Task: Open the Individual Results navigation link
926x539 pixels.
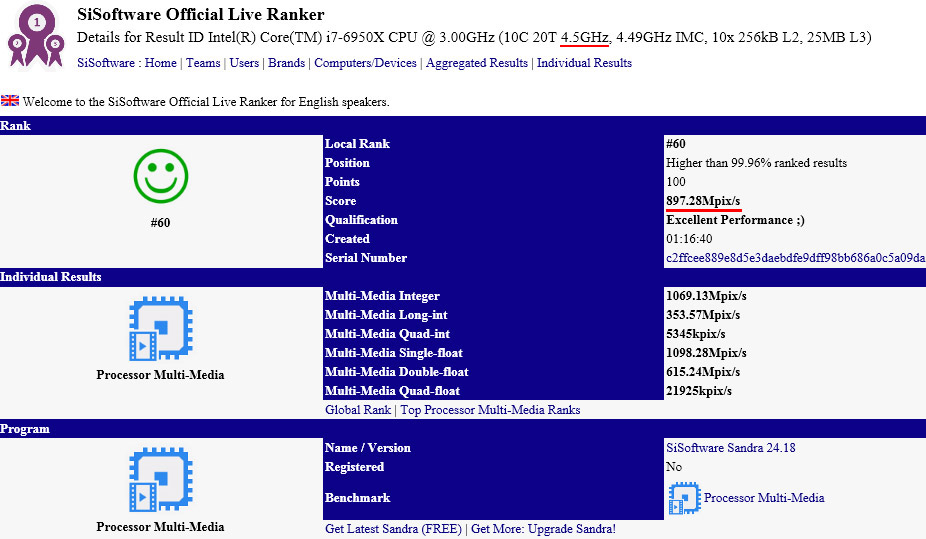Action: click(x=584, y=63)
